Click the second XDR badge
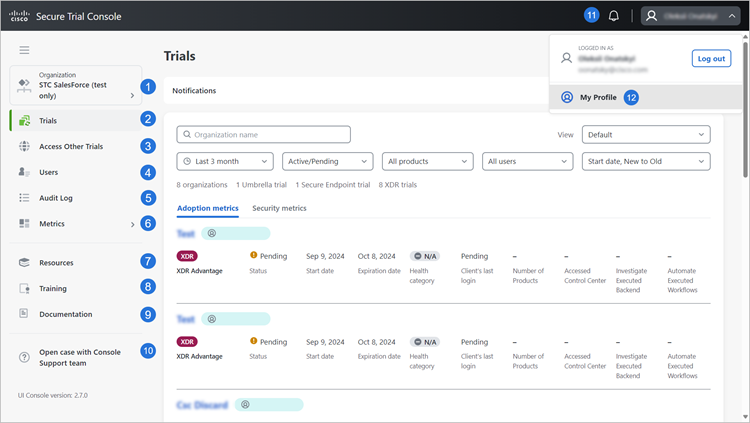The image size is (750, 423). pos(187,342)
